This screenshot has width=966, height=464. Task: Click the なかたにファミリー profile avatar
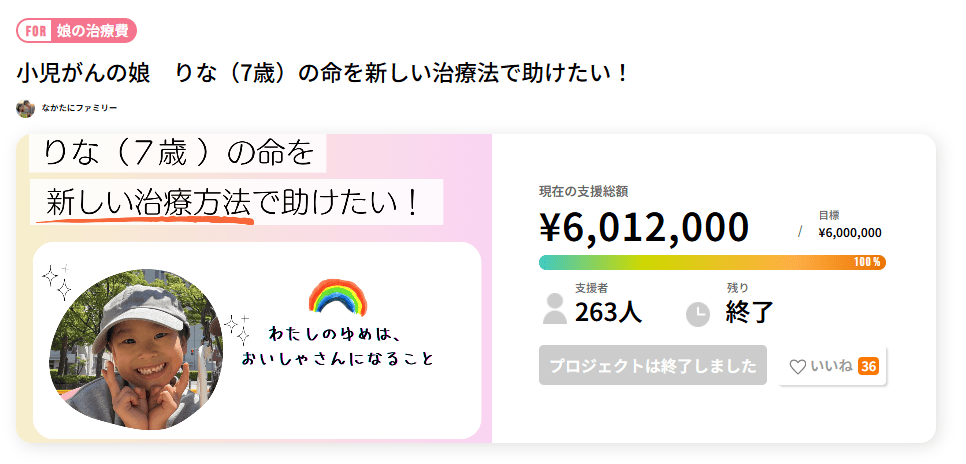pos(25,108)
